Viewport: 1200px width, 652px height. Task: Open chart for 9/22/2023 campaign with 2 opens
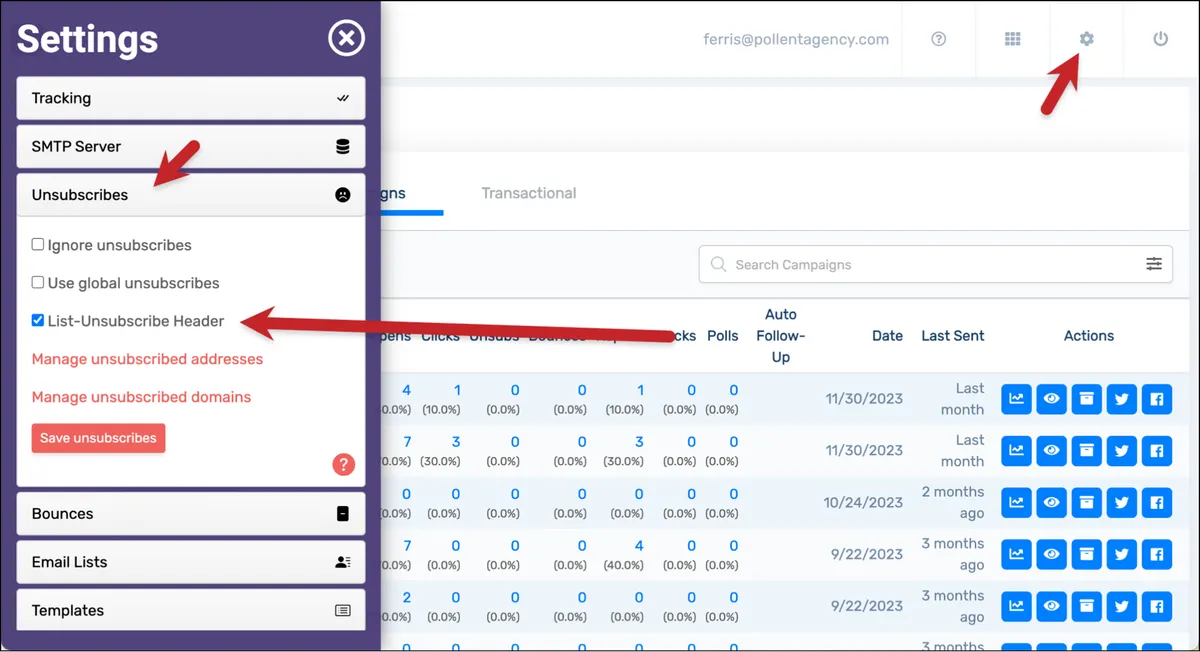click(1017, 606)
